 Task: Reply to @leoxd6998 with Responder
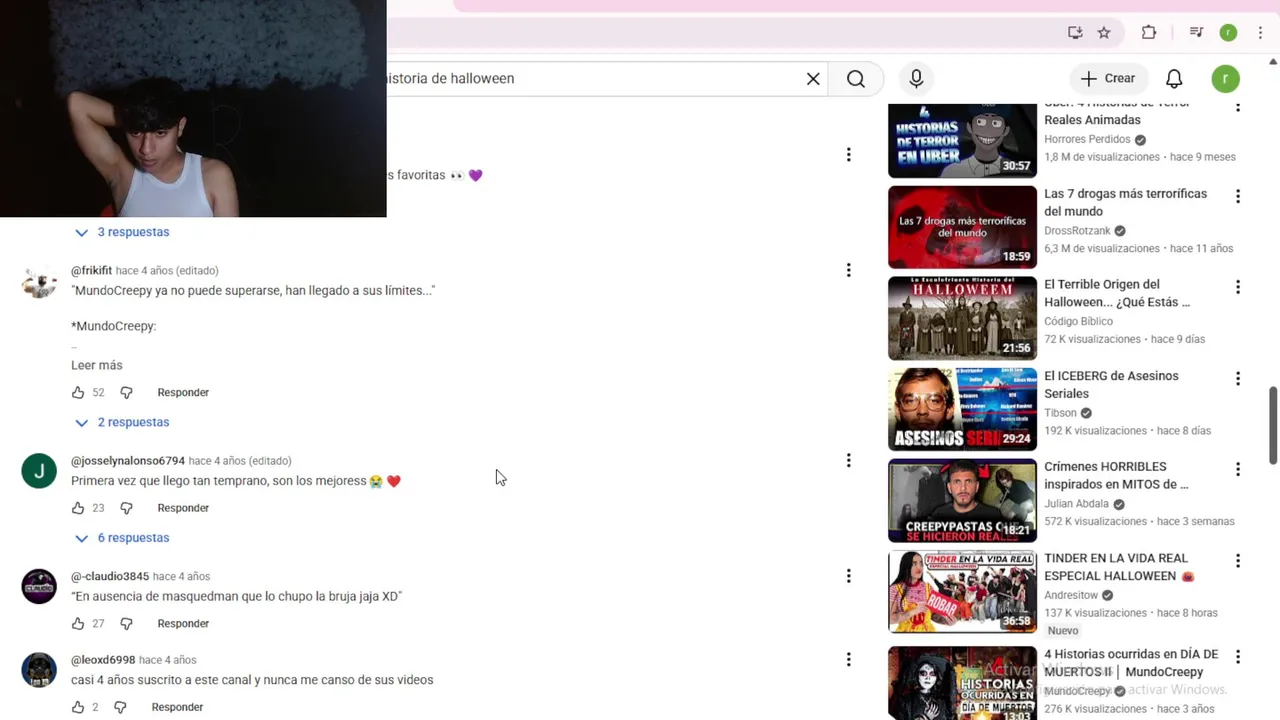(177, 707)
